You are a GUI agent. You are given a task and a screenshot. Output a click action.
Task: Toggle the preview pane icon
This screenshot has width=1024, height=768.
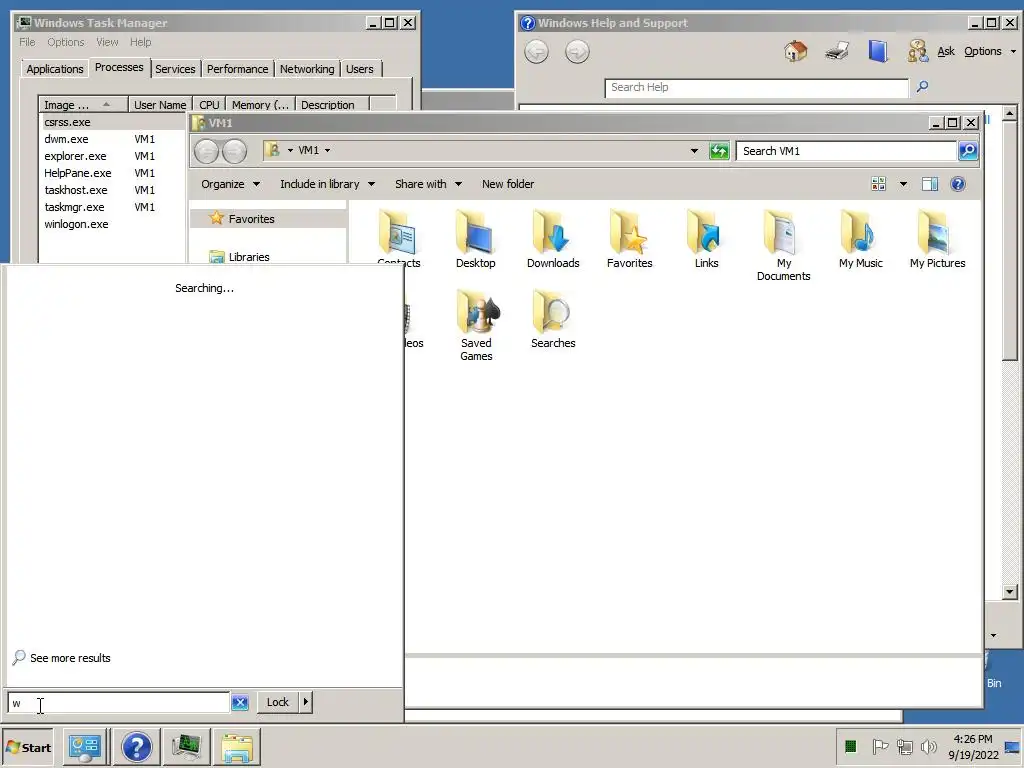tap(930, 184)
